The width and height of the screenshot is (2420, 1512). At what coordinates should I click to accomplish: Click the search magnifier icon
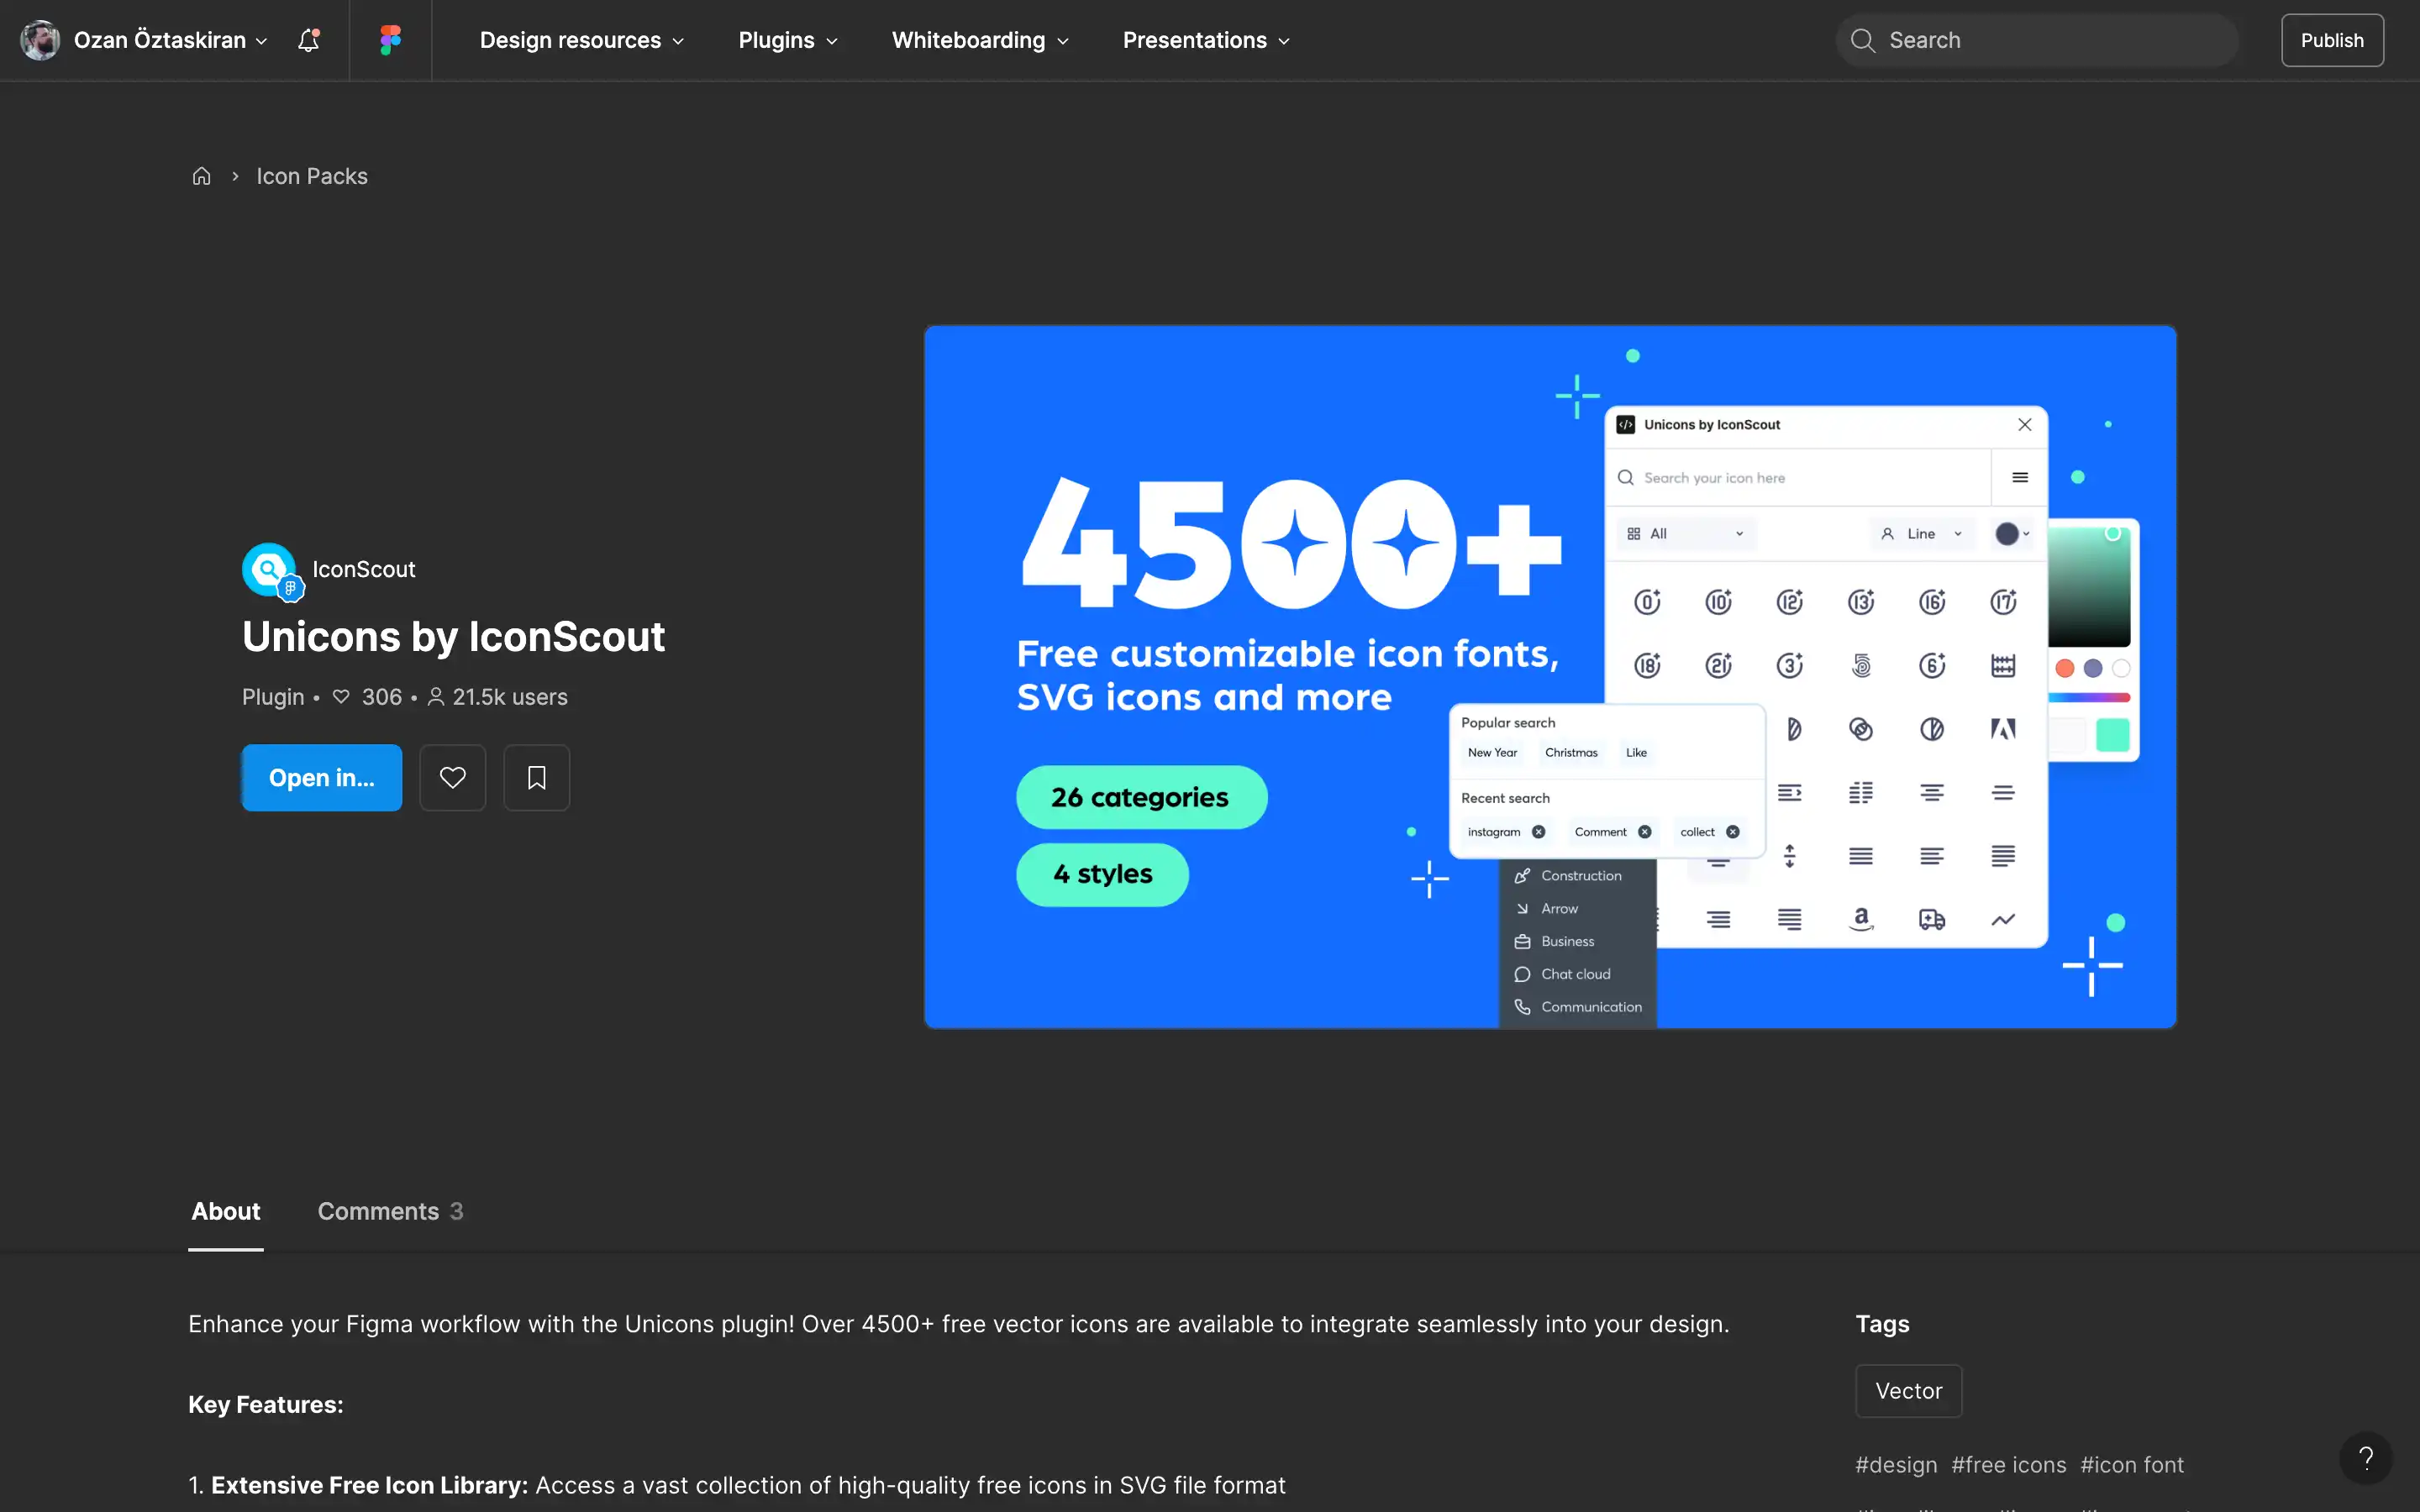1862,40
